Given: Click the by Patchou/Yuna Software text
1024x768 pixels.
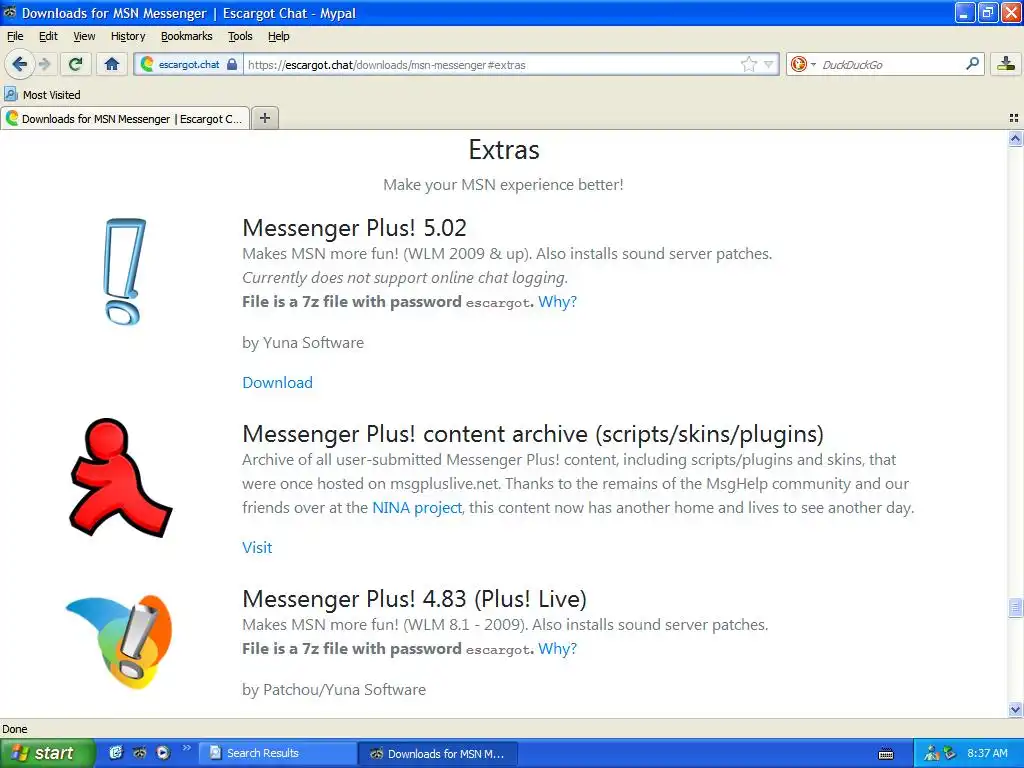Looking at the screenshot, I should tap(334, 690).
